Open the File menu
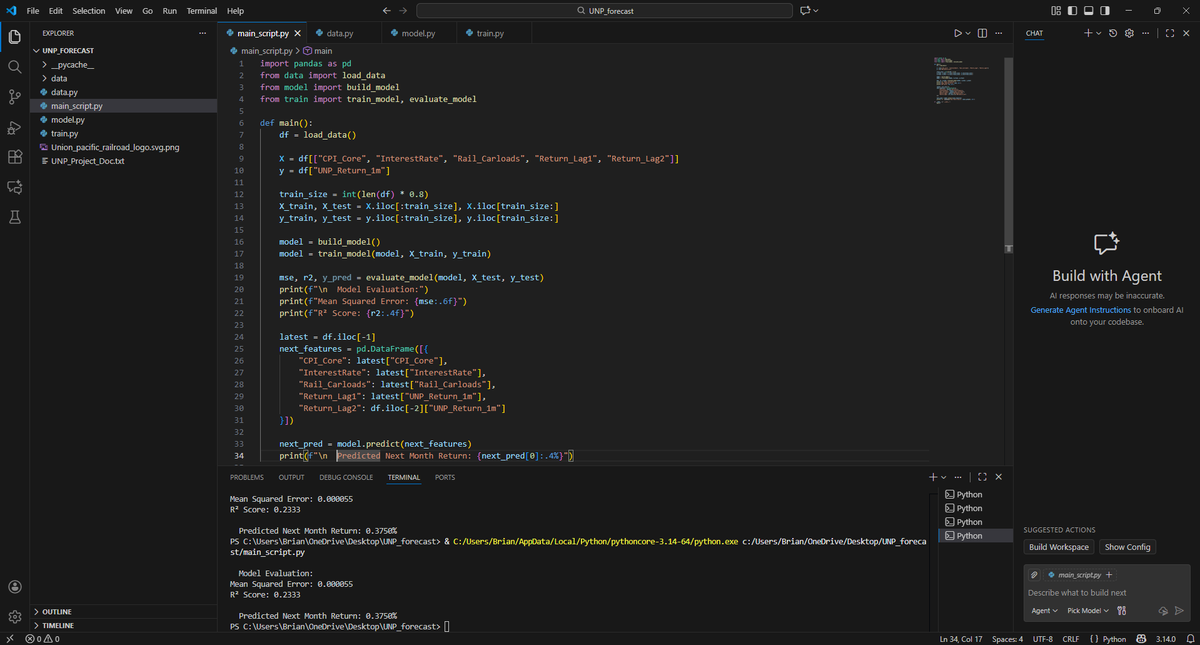 tap(33, 10)
